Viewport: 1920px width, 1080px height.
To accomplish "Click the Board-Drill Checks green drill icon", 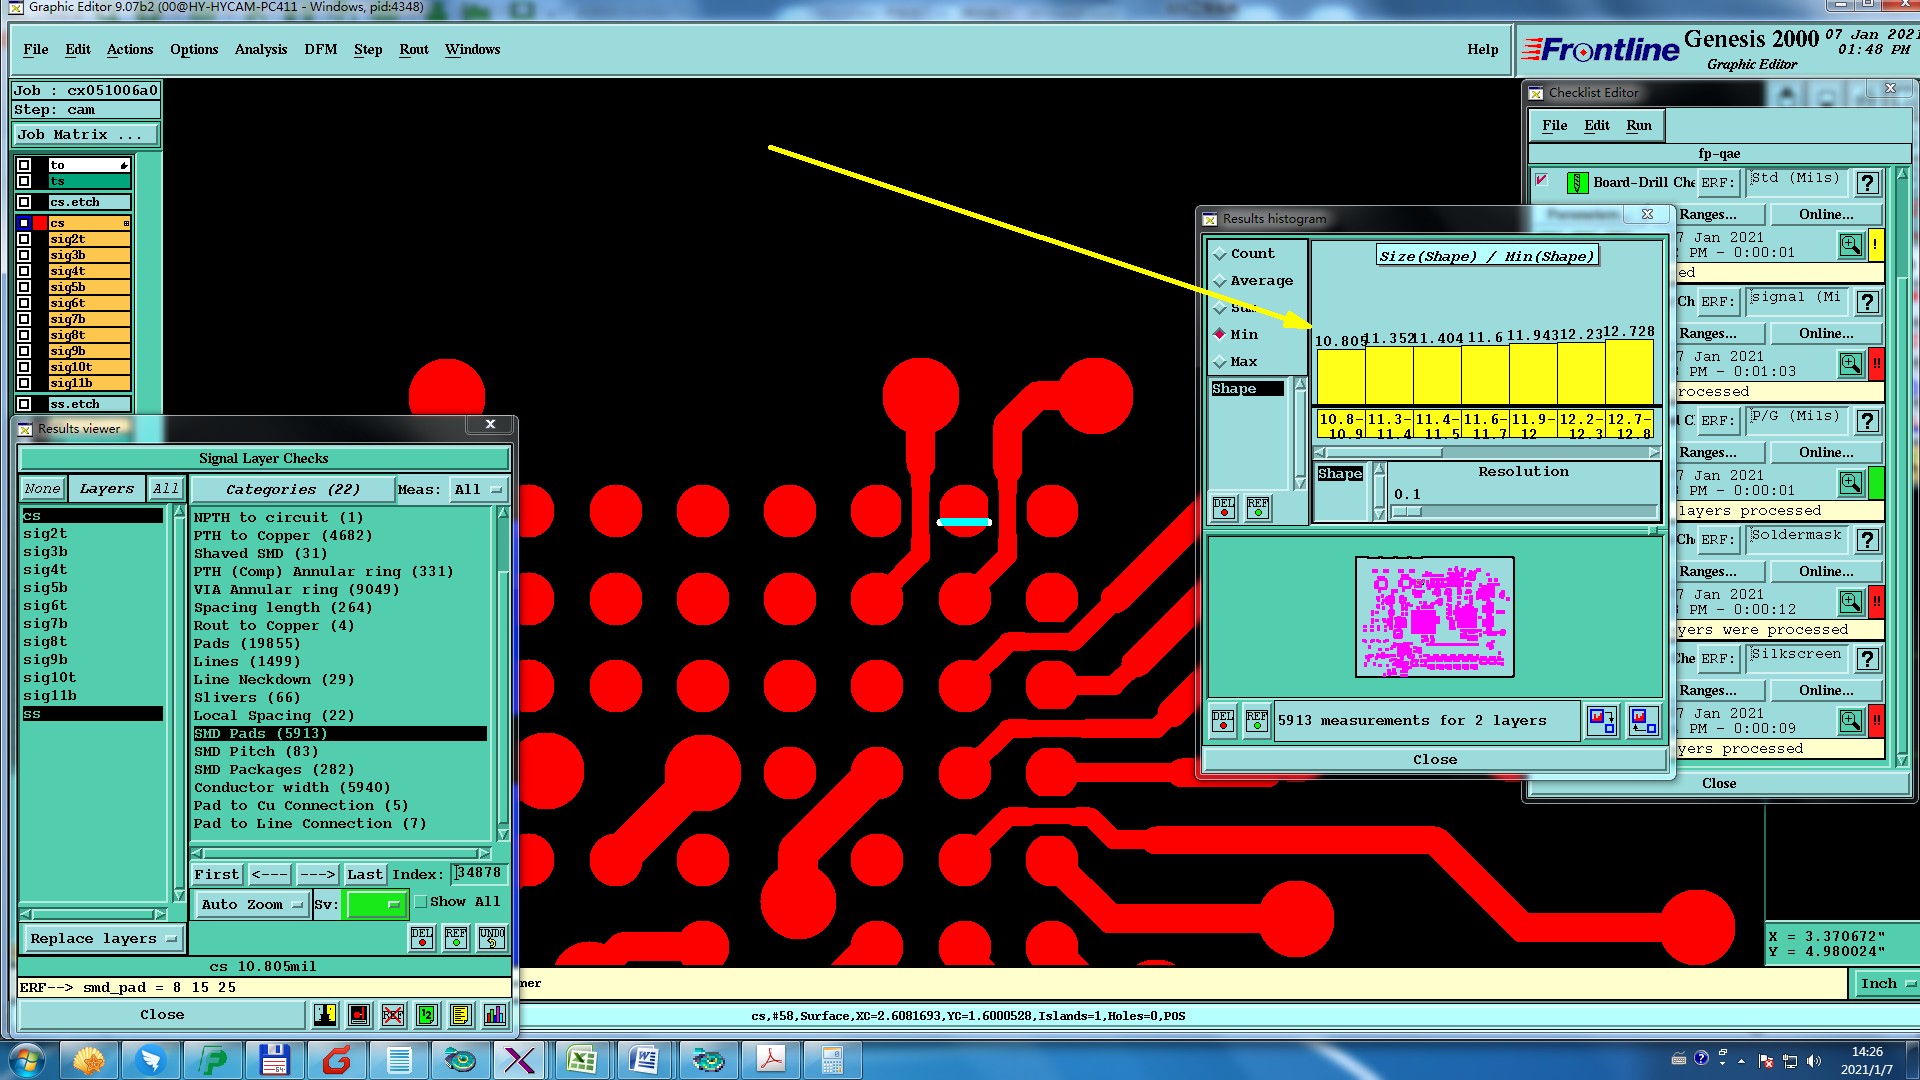I will click(1577, 183).
